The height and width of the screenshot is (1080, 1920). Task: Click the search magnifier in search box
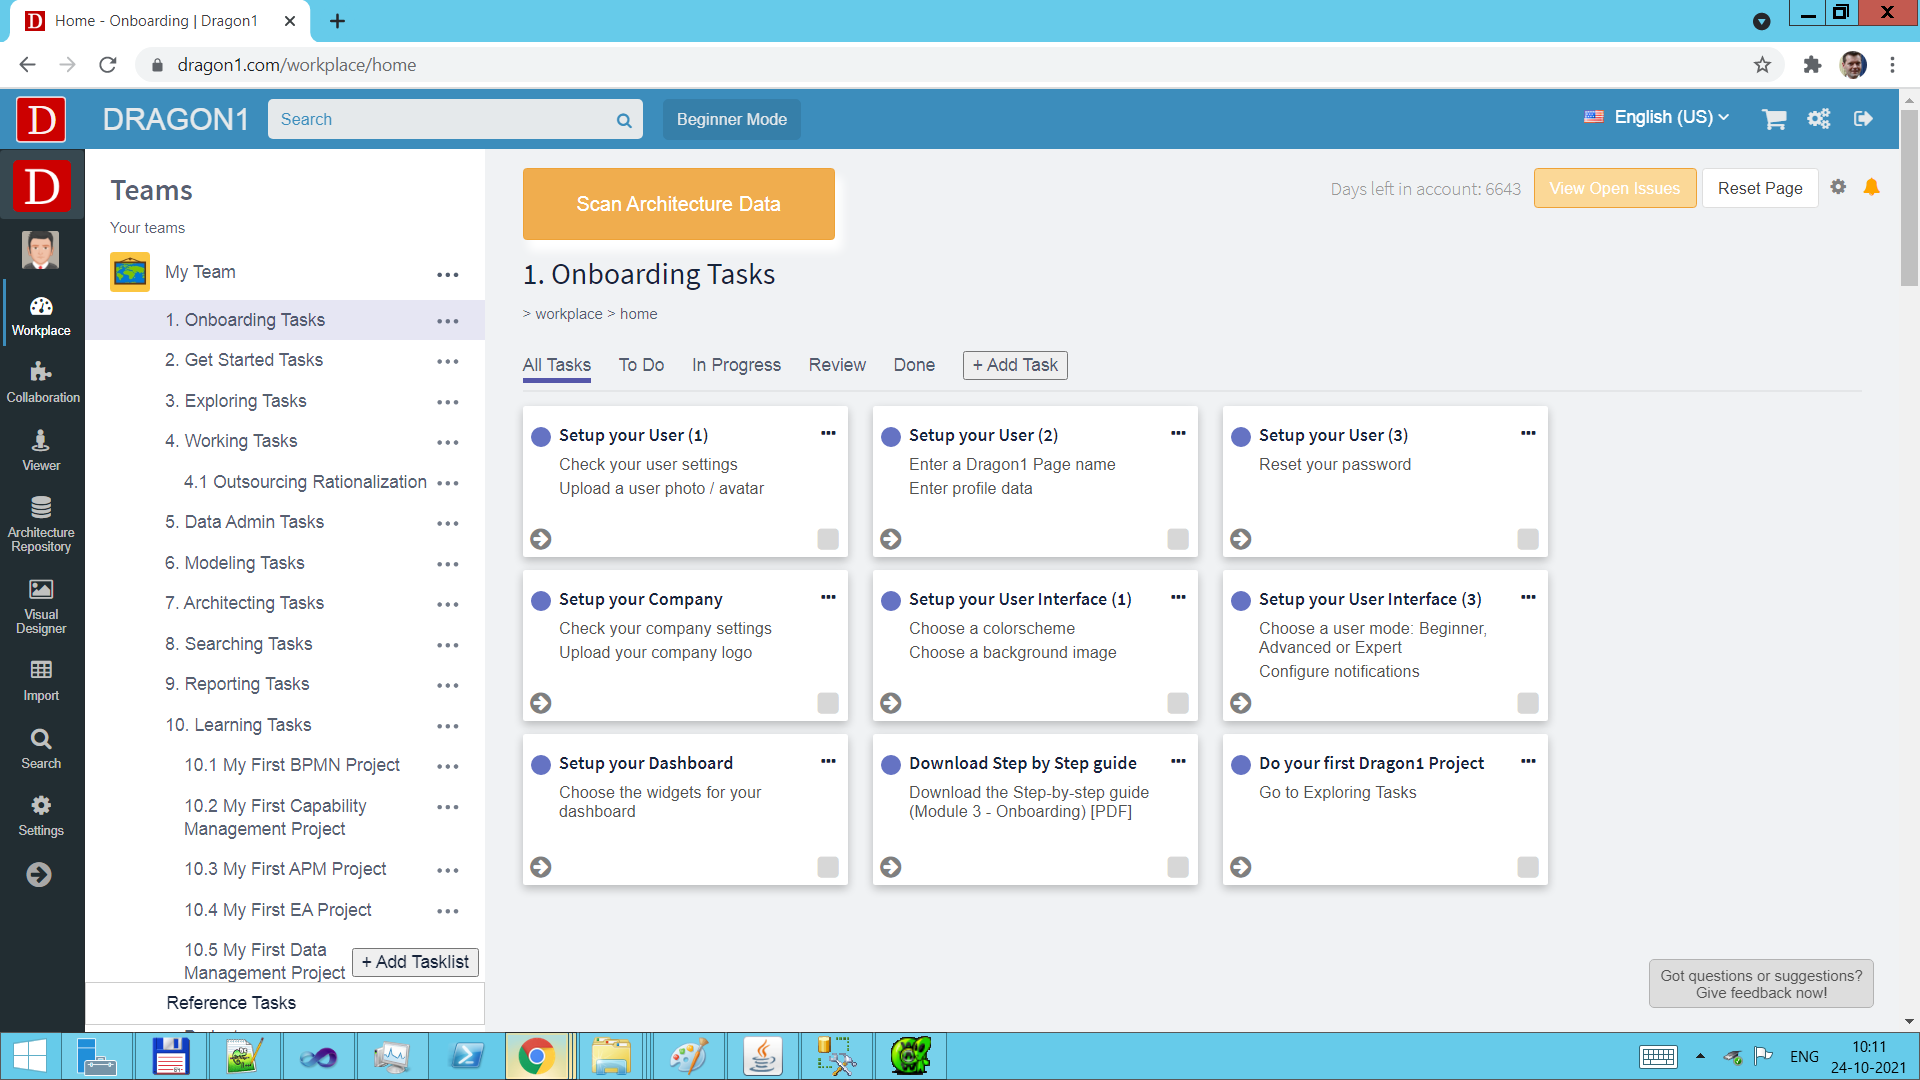point(624,120)
